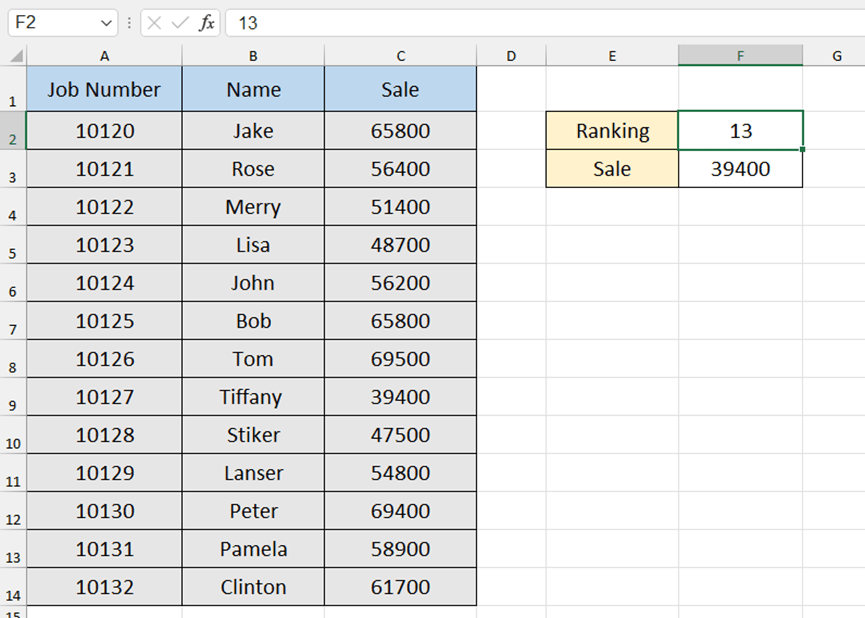Click cell with job number 10127
This screenshot has width=865, height=618.
coord(104,397)
